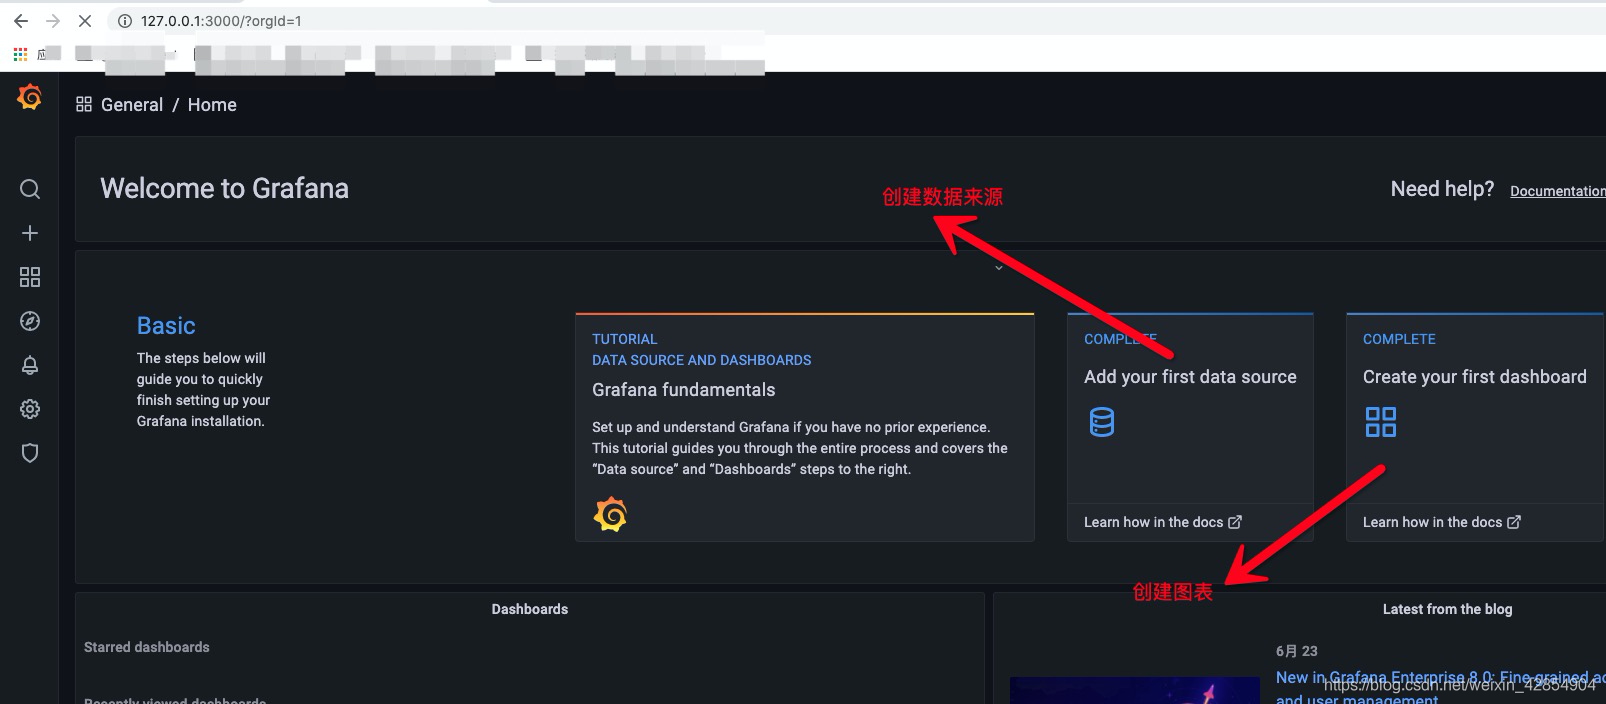Open the Server Admin shield icon
Screen dimensions: 1606x704
pyautogui.click(x=30, y=453)
